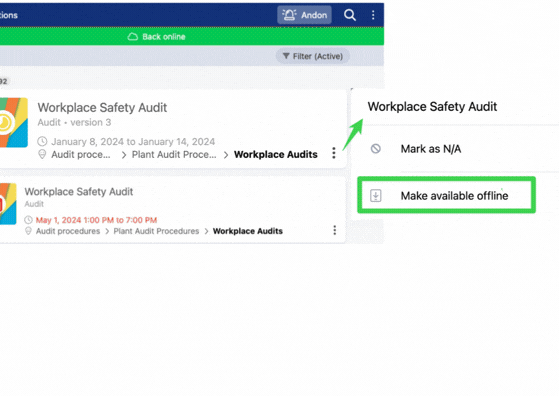Open the Filter (Active) control
The image size is (559, 396).
pyautogui.click(x=312, y=56)
